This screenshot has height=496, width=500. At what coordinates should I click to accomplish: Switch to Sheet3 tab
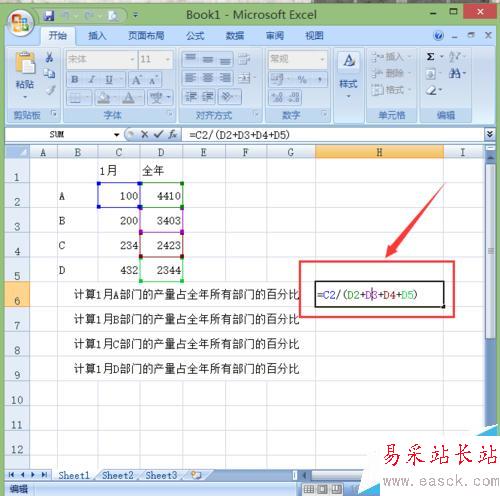coord(161,475)
